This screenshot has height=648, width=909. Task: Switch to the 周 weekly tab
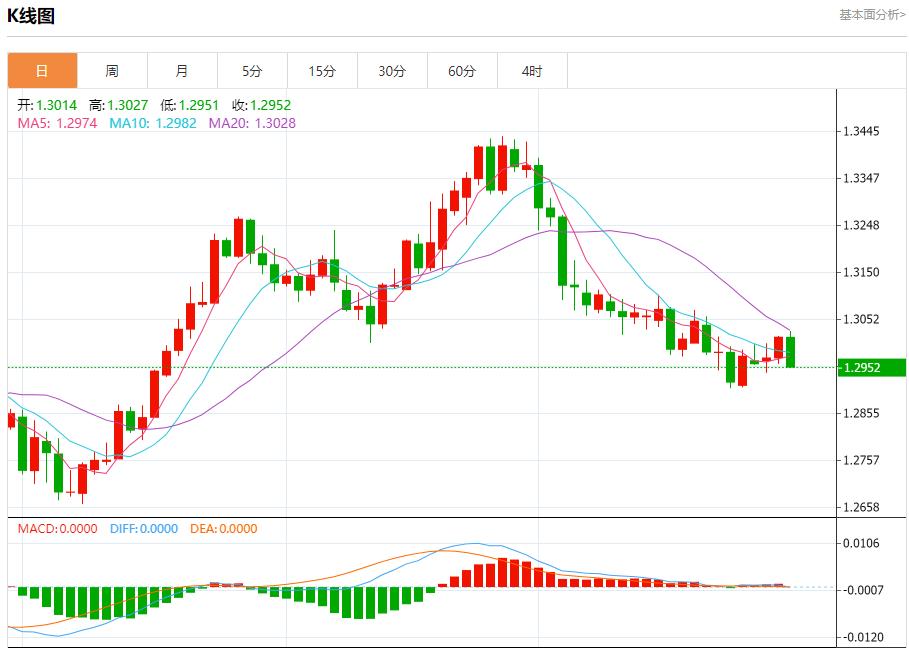click(112, 71)
